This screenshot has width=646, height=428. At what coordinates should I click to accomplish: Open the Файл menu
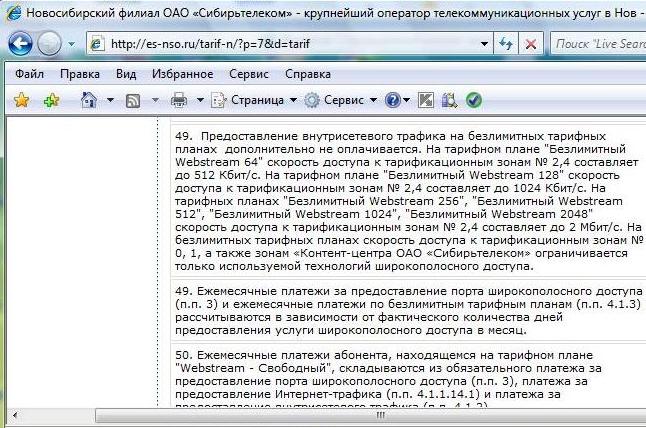pos(30,74)
